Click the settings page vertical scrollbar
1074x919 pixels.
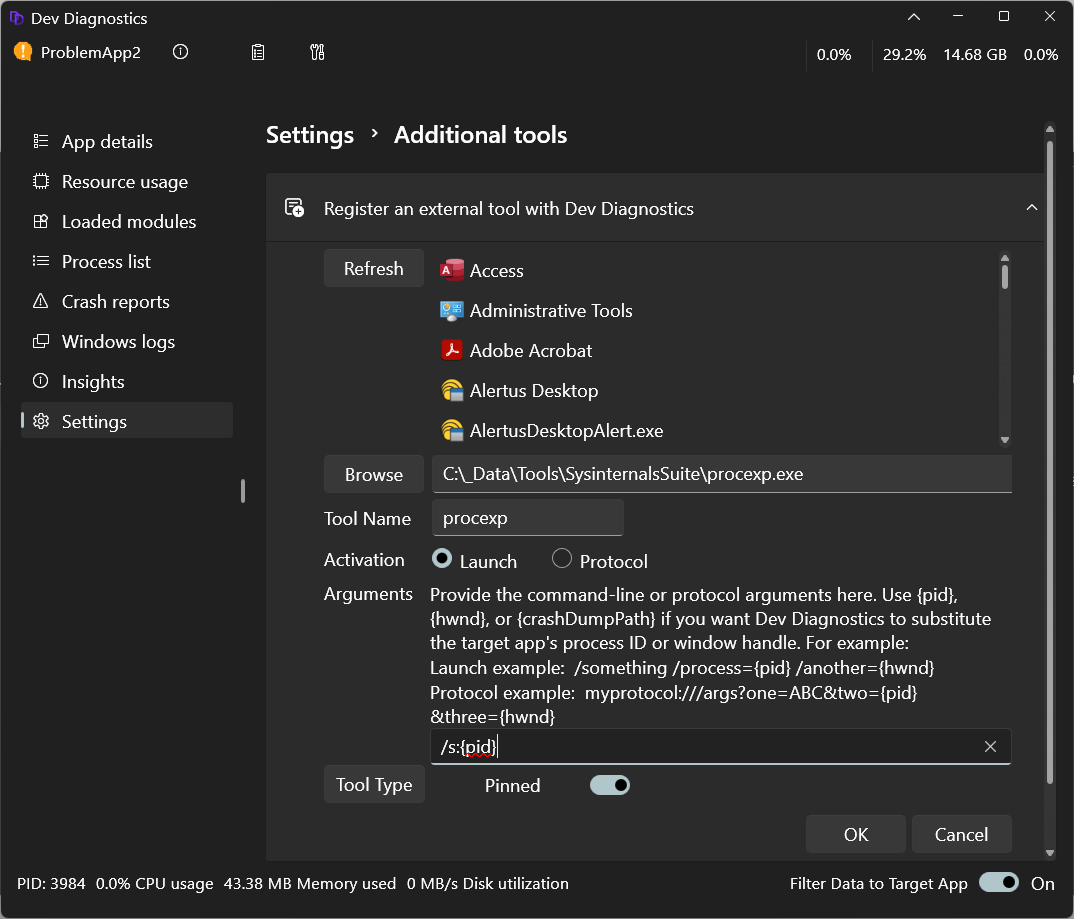pyautogui.click(x=1049, y=462)
